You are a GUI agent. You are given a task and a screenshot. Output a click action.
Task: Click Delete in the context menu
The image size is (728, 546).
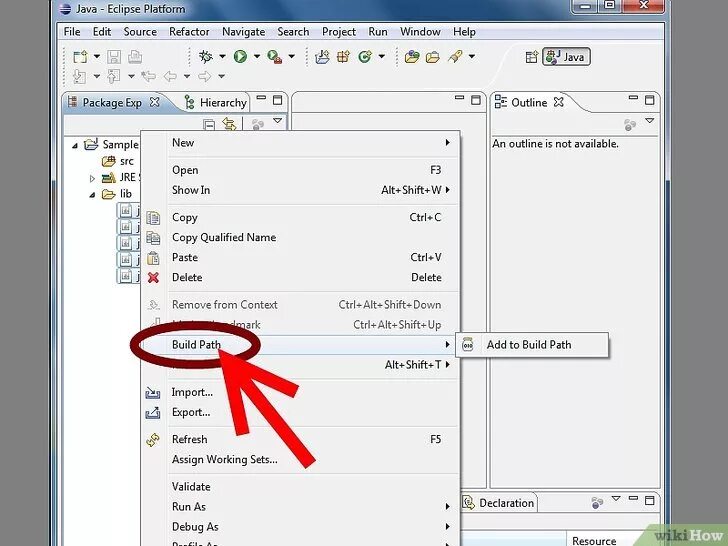[301, 277]
